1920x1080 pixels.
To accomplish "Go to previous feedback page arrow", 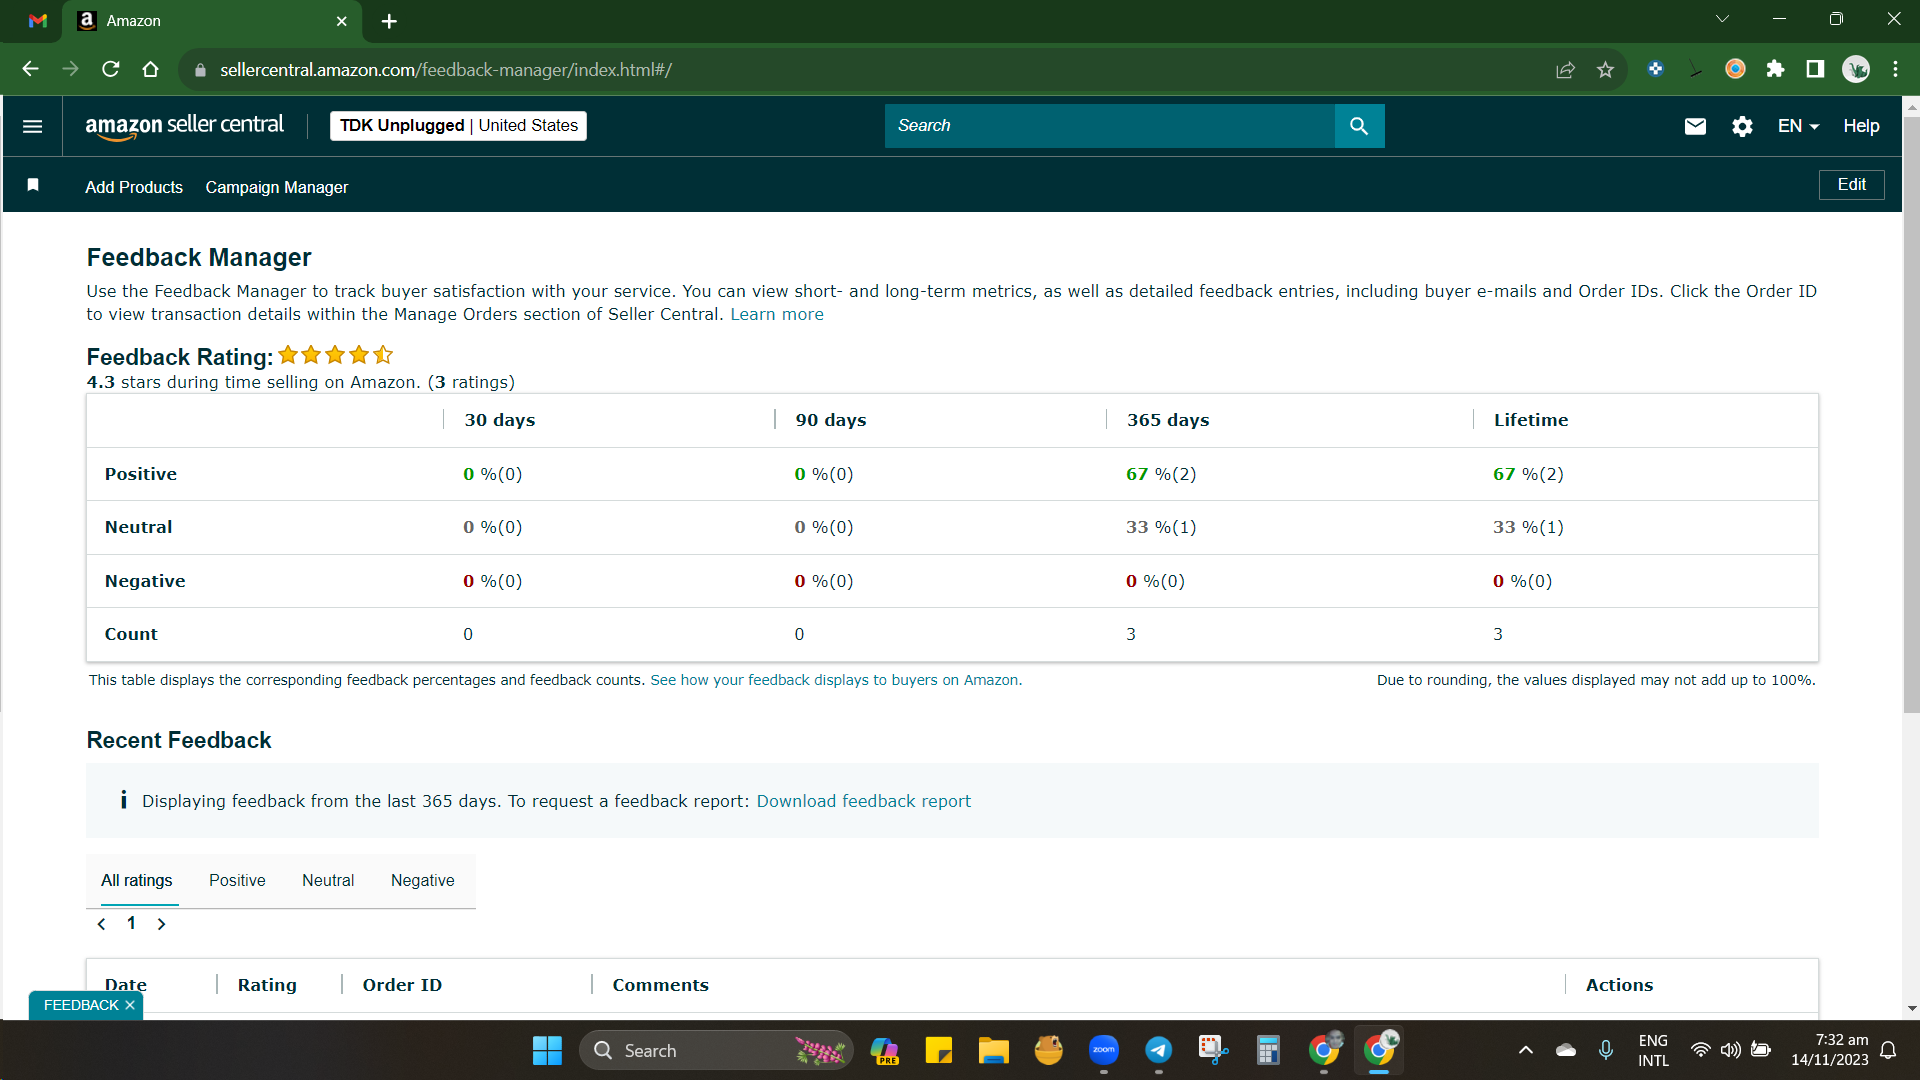I will [101, 924].
